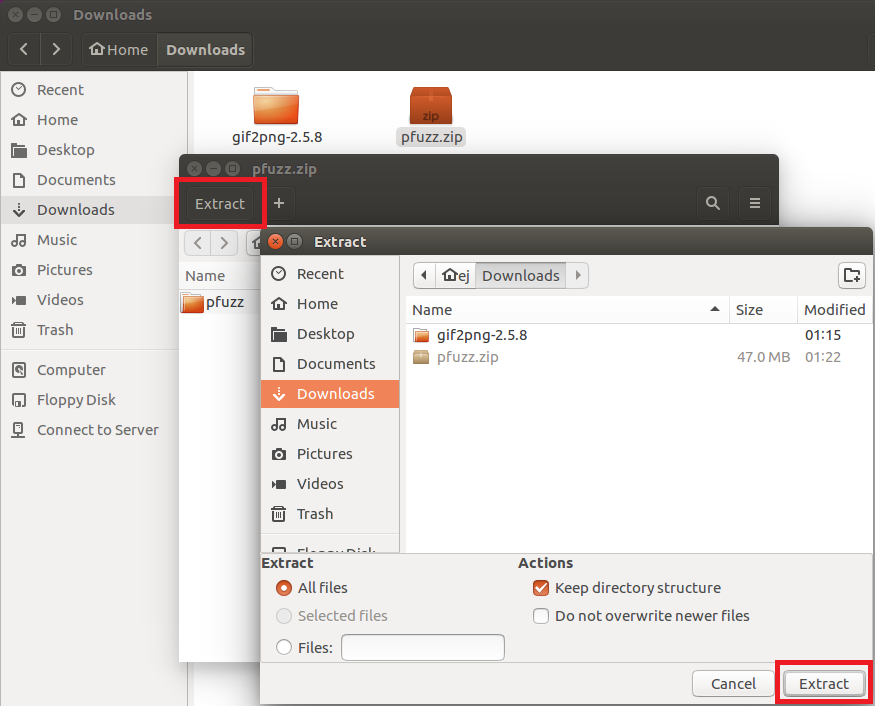
Task: Open Trash in Extract dialog sidebar
Action: [314, 514]
